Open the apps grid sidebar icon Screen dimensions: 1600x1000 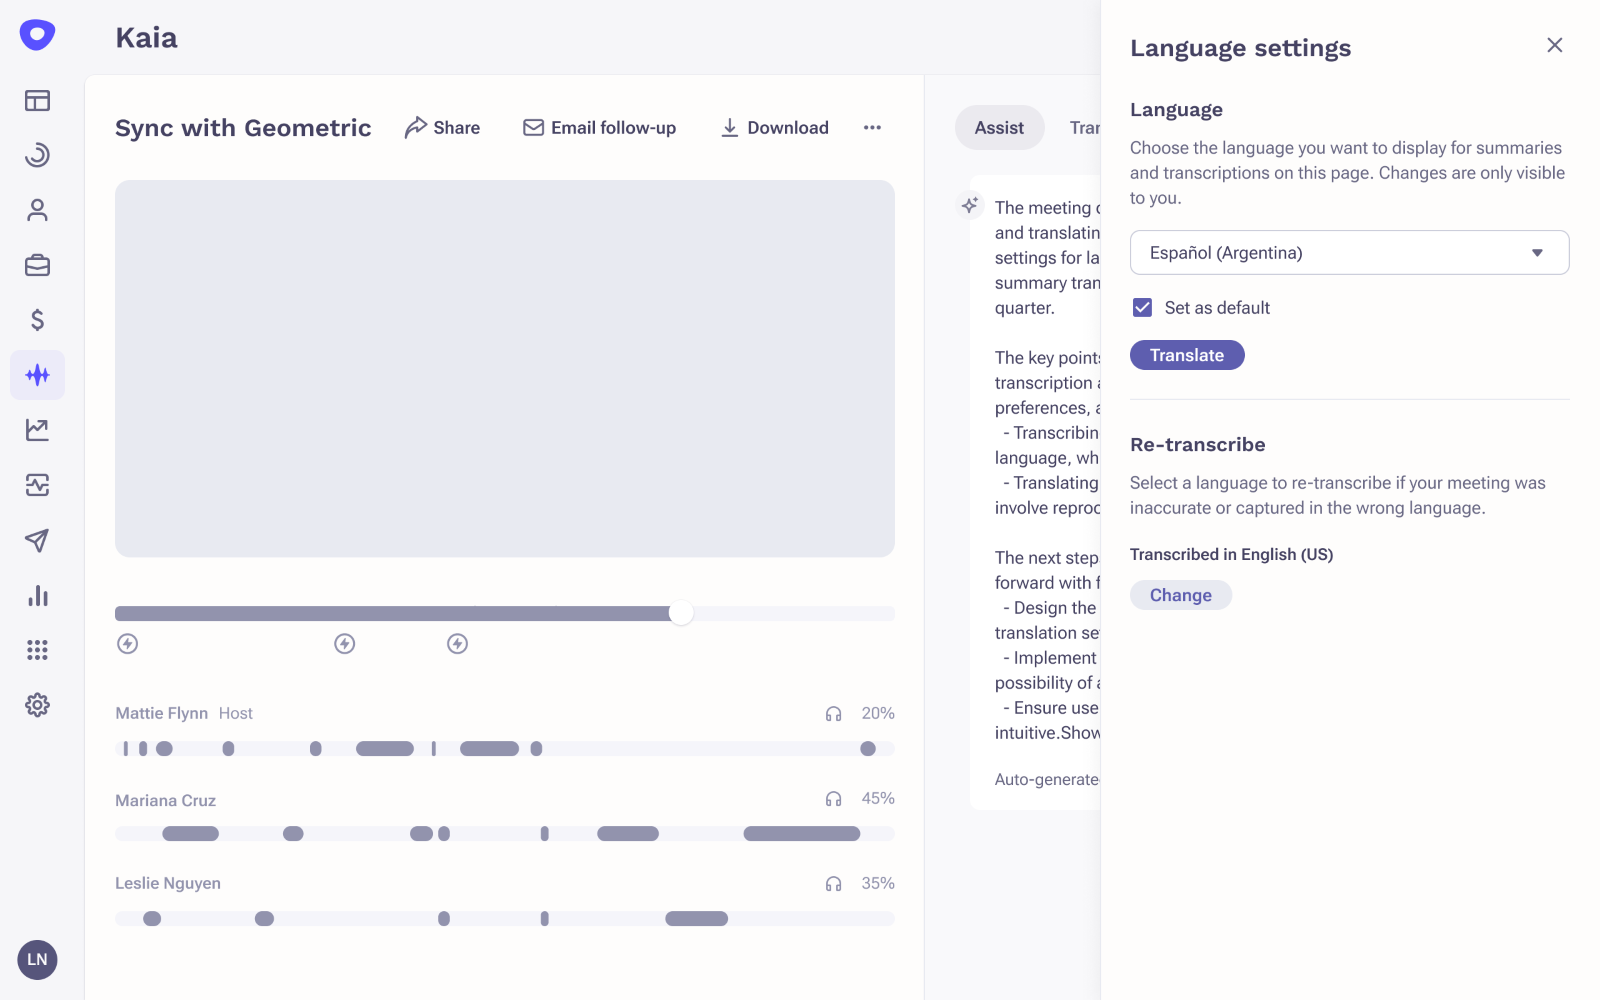click(x=37, y=650)
